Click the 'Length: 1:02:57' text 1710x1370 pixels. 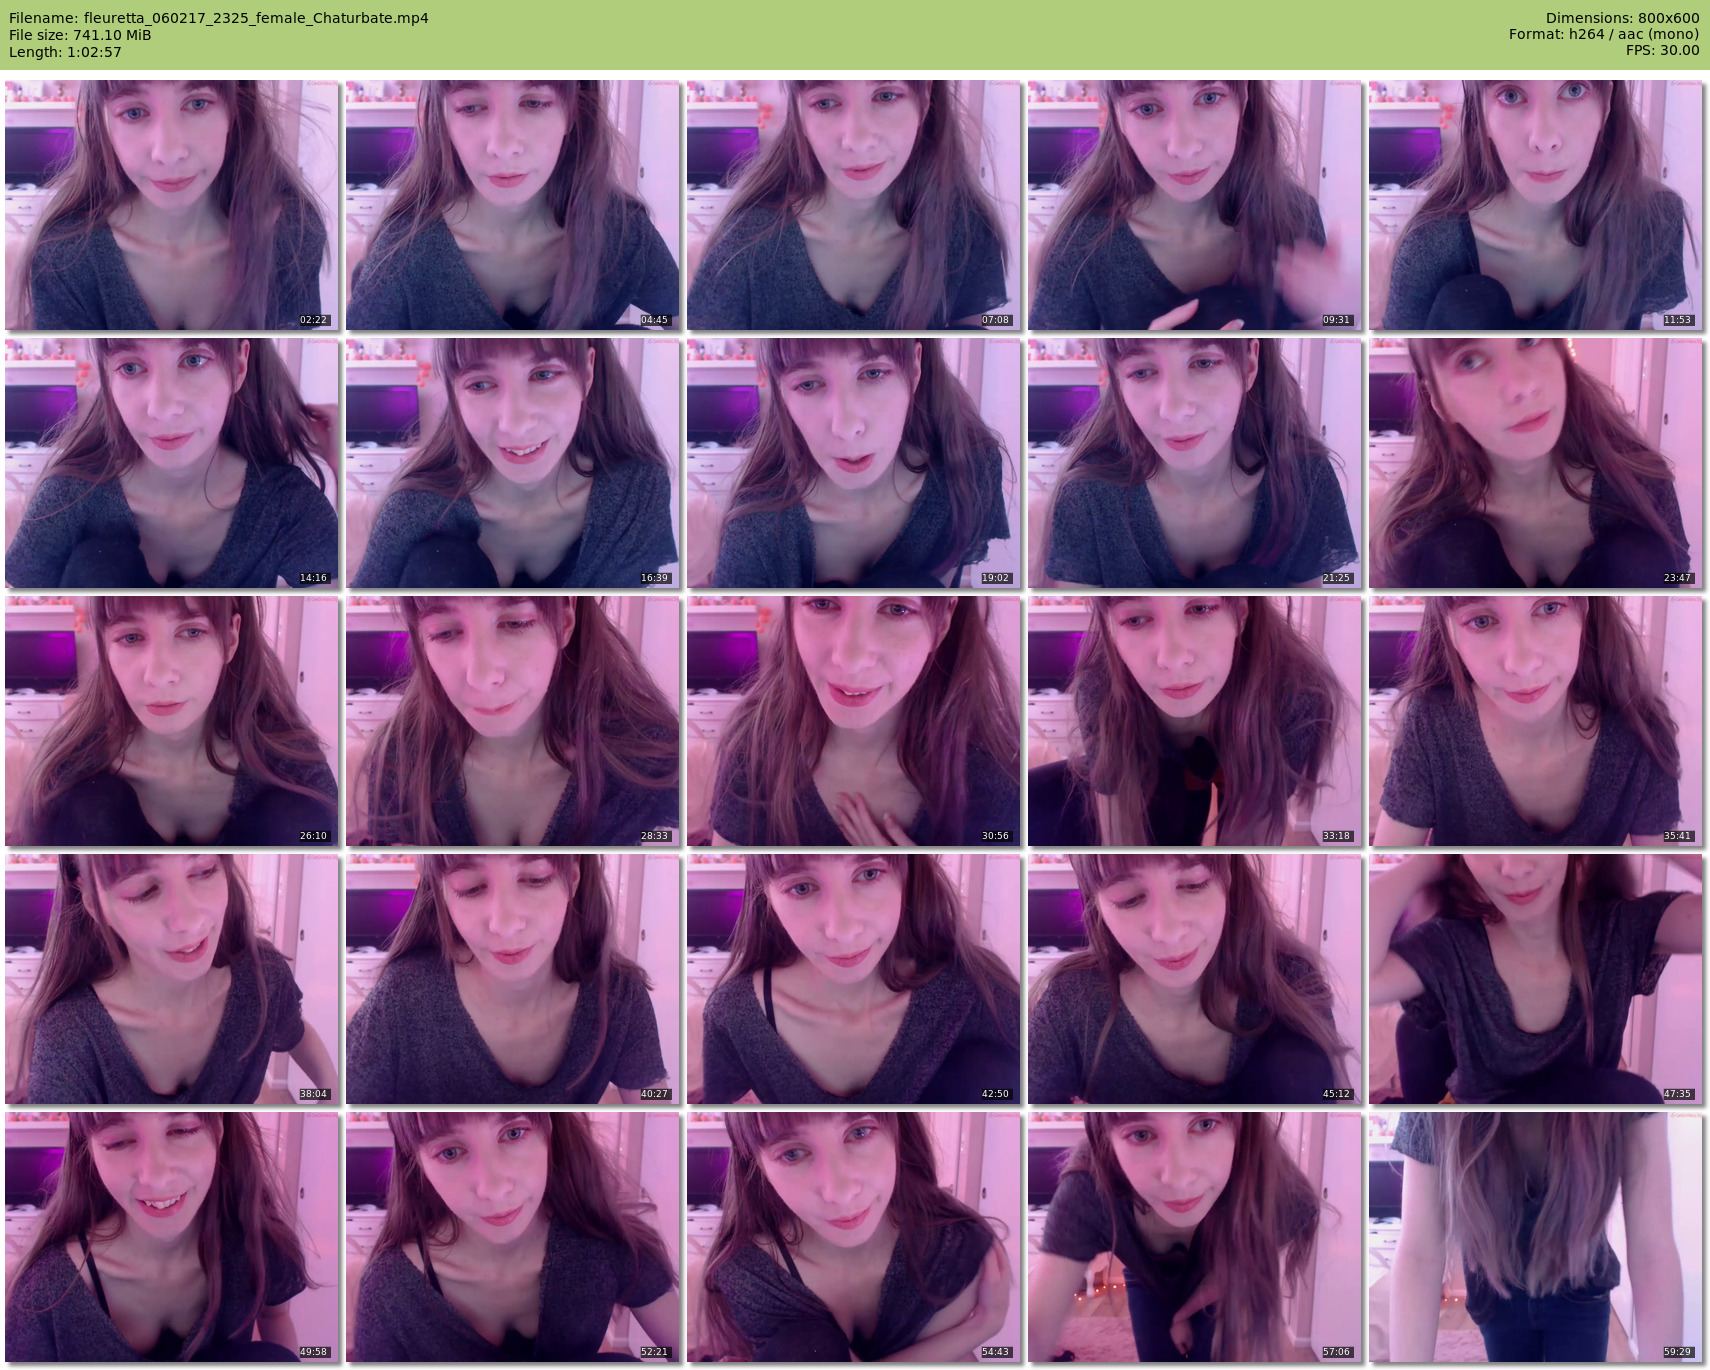65,52
